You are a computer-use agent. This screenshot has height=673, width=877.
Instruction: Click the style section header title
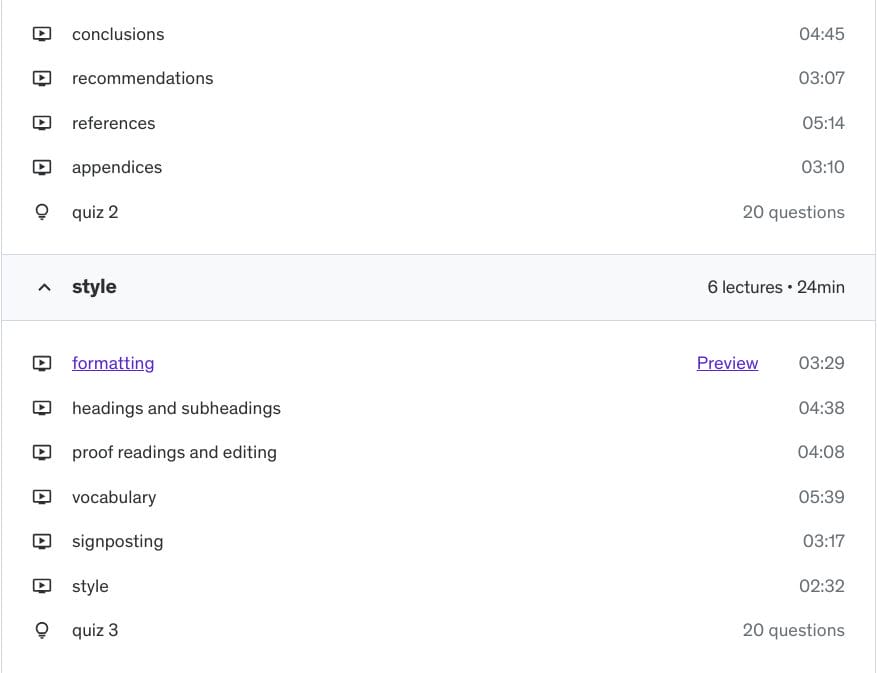pos(94,287)
